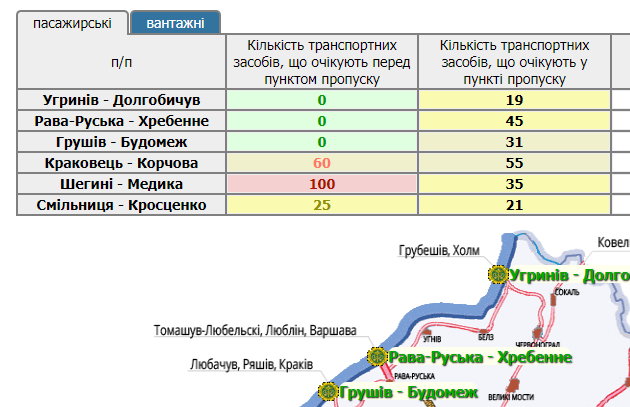Click Шегині - Медика row label
The height and width of the screenshot is (407, 630).
(x=123, y=184)
